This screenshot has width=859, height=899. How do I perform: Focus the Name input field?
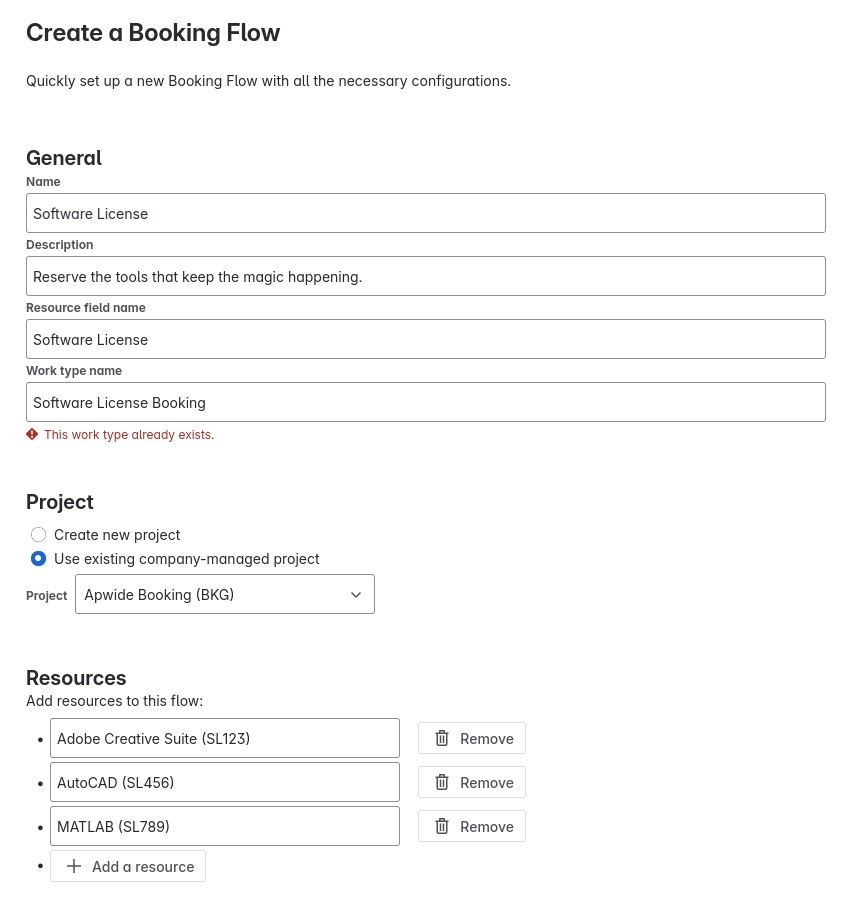(426, 214)
